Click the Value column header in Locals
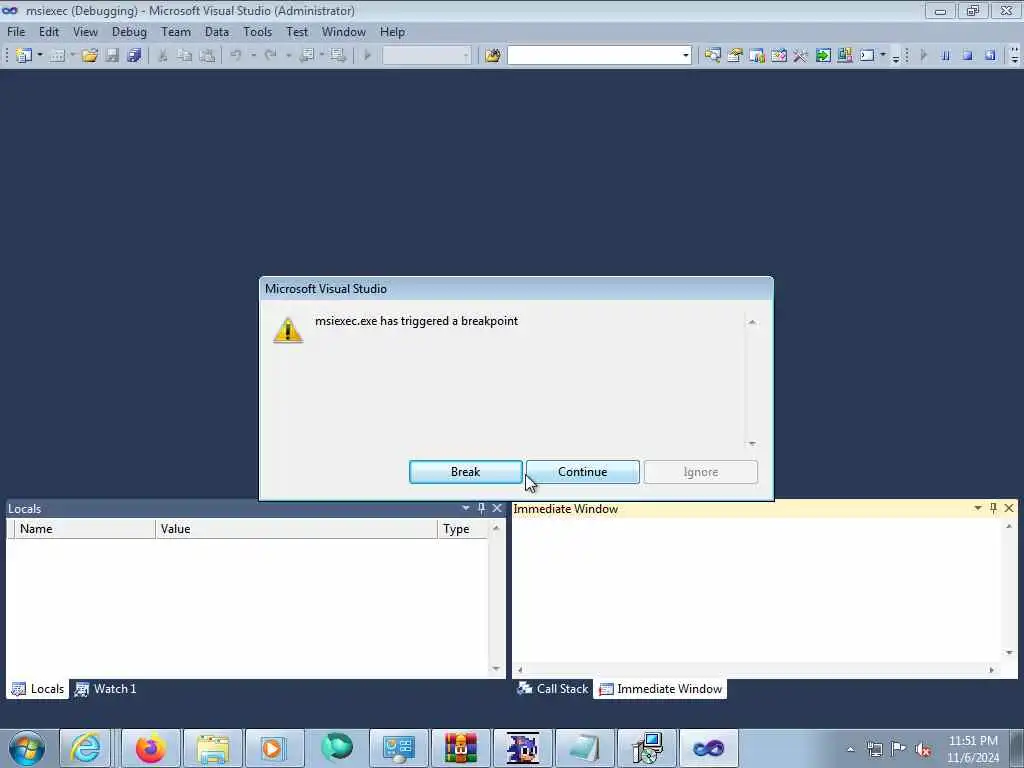 coord(296,529)
